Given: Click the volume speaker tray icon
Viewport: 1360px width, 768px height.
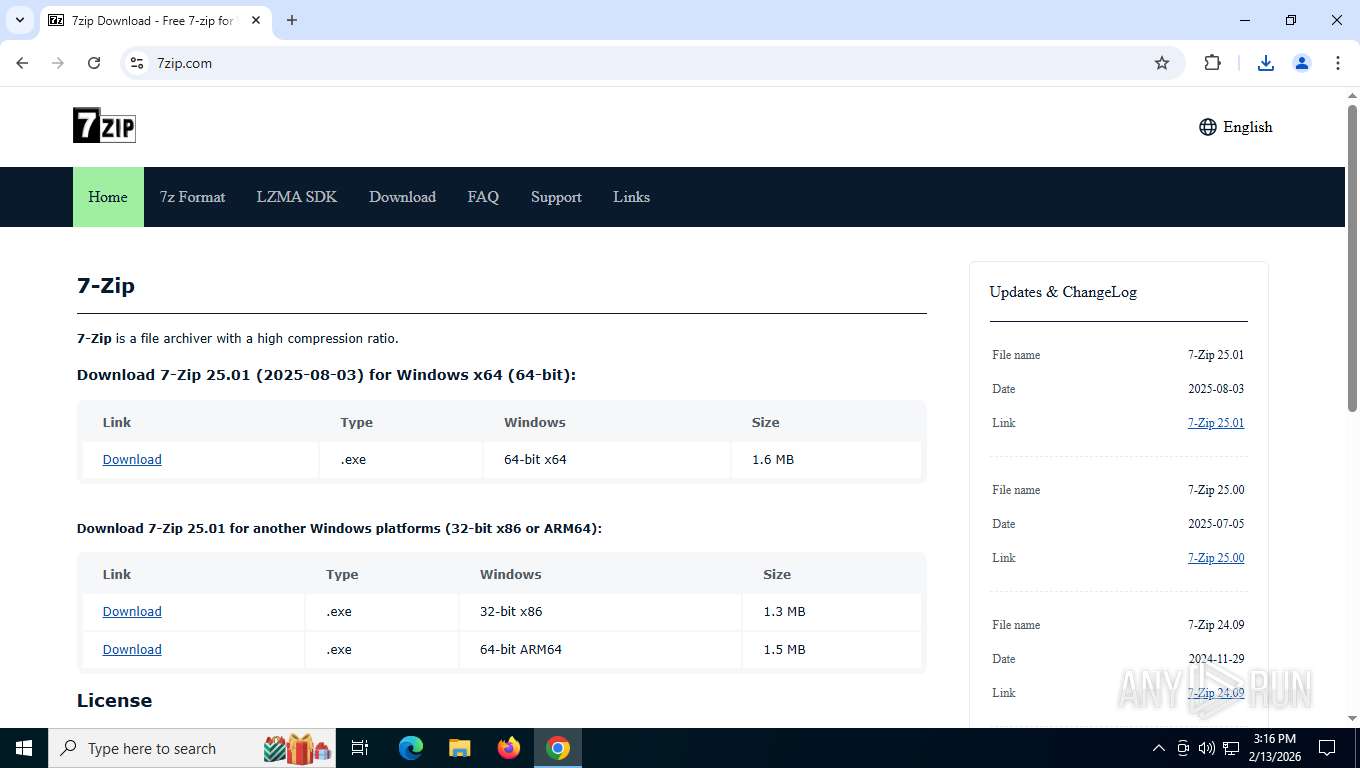Looking at the screenshot, I should point(1207,748).
